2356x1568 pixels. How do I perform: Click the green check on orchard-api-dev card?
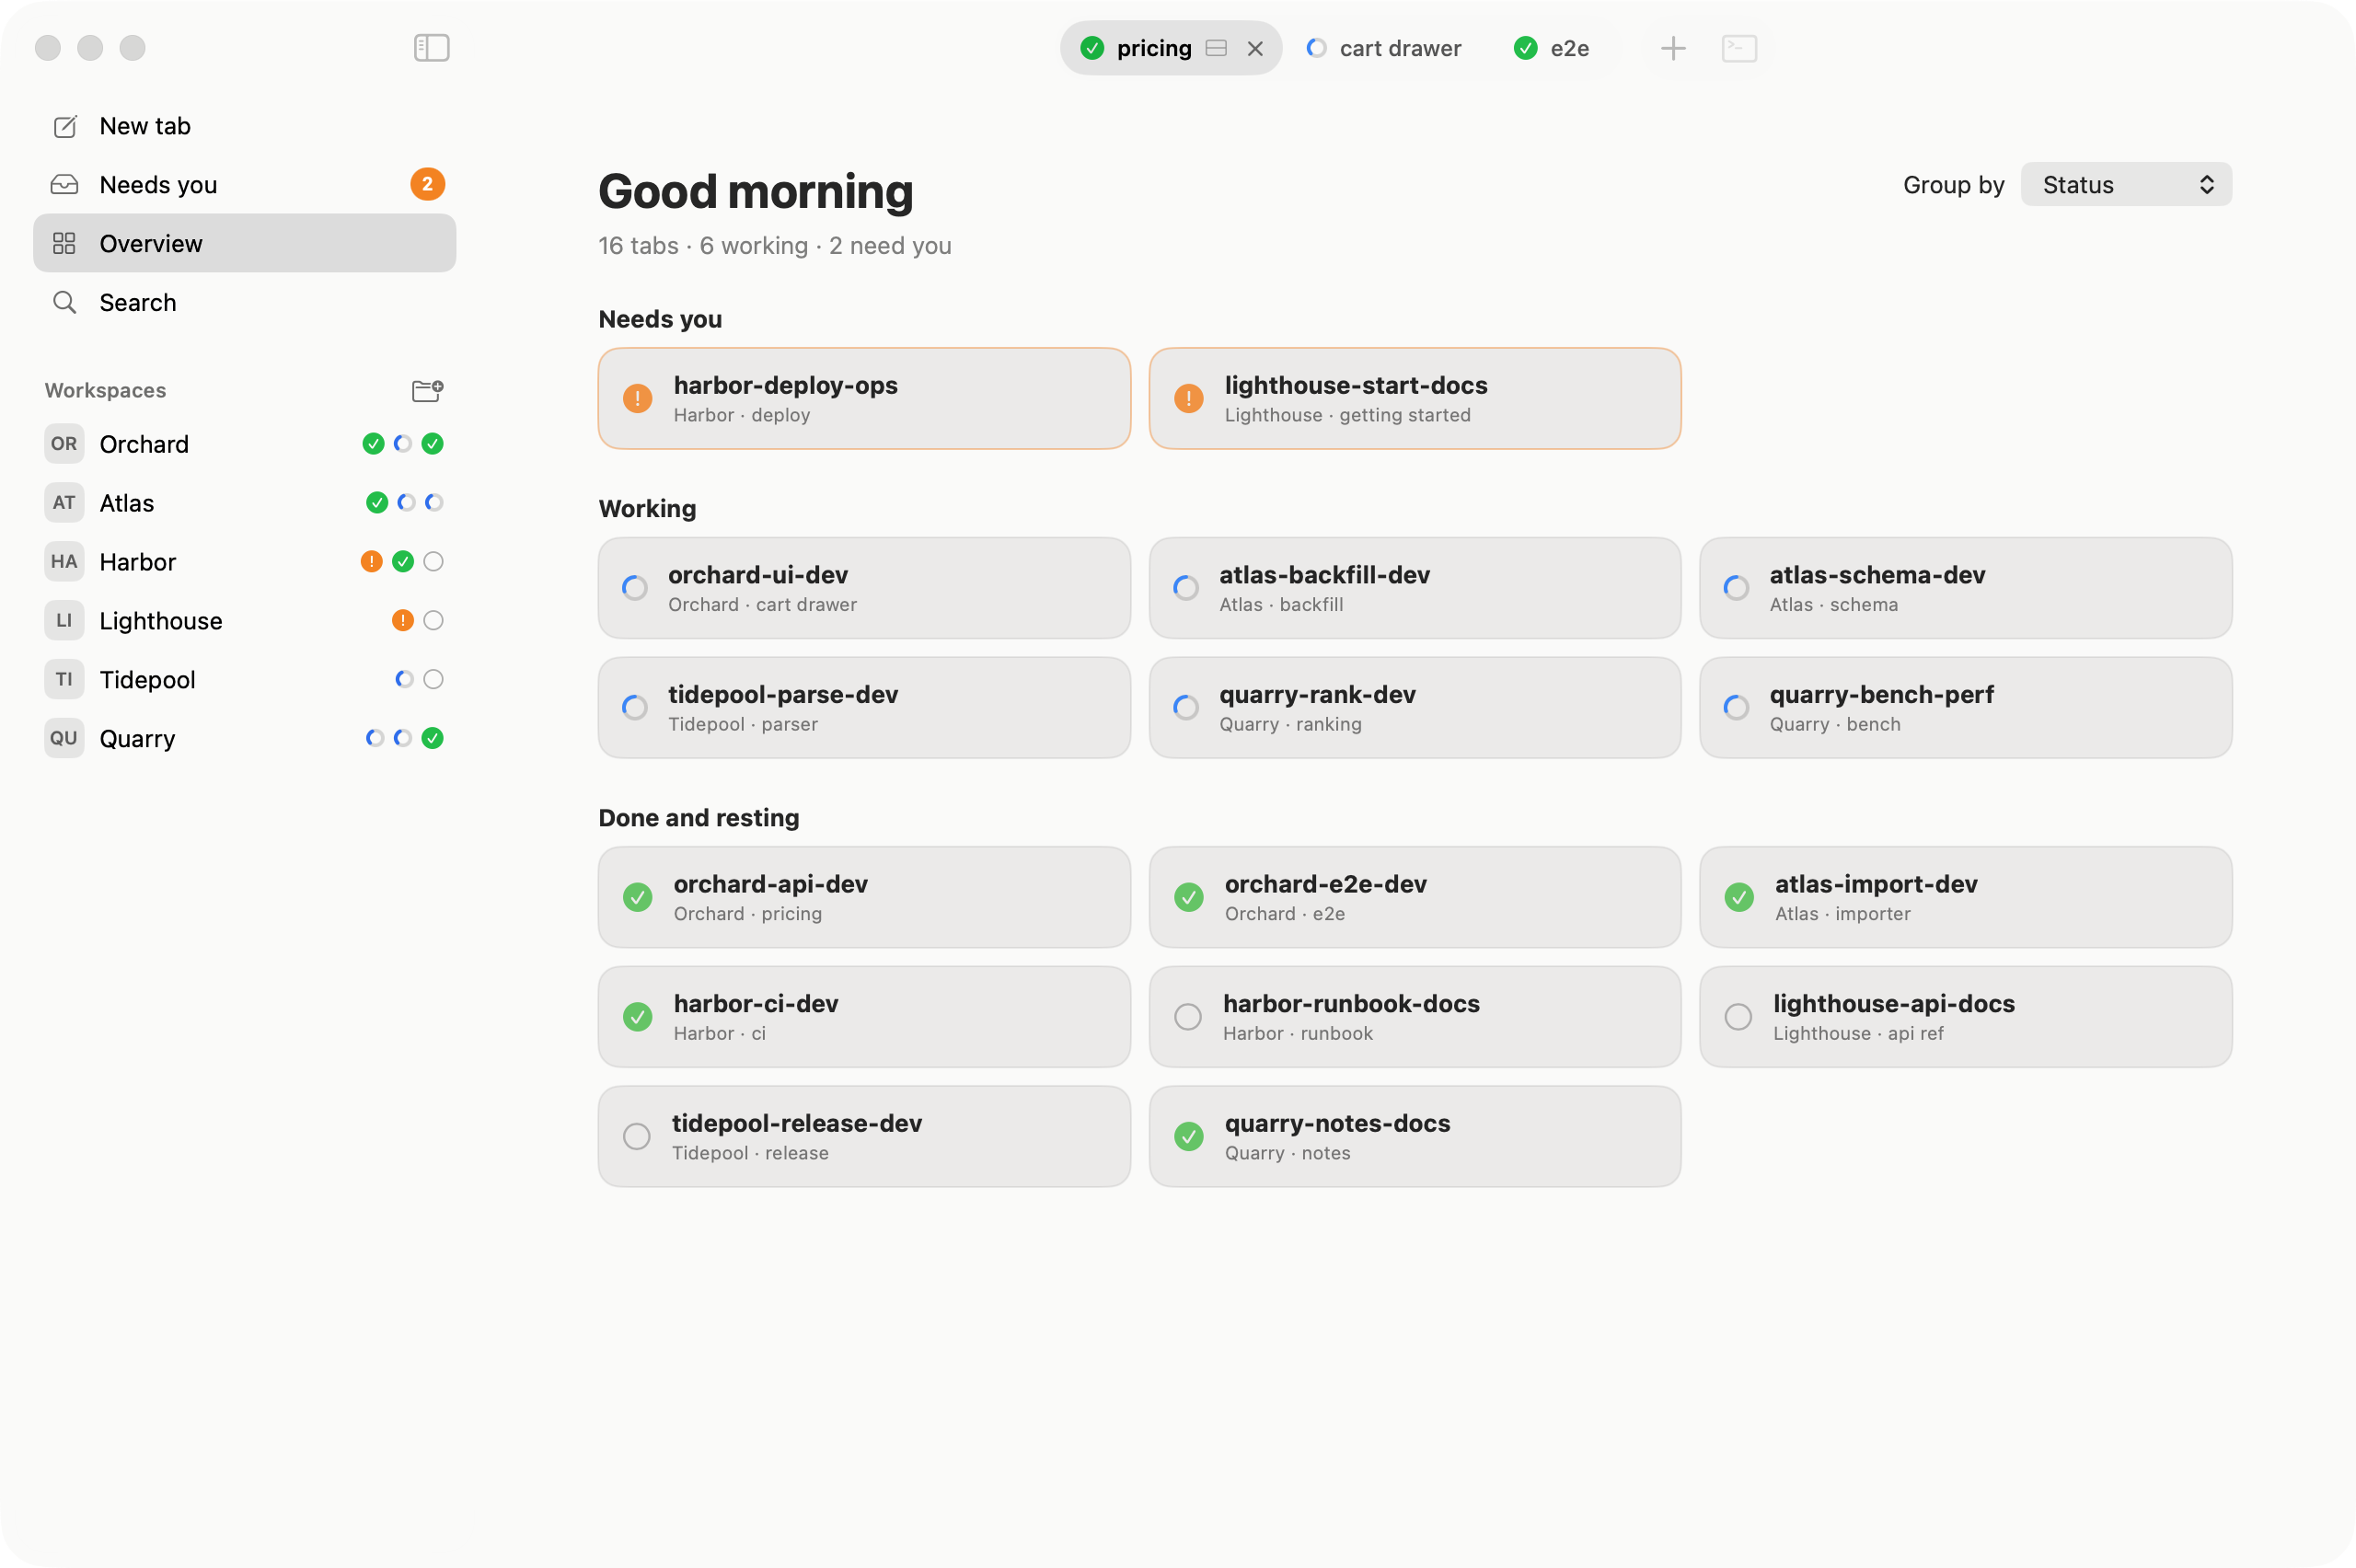point(637,897)
